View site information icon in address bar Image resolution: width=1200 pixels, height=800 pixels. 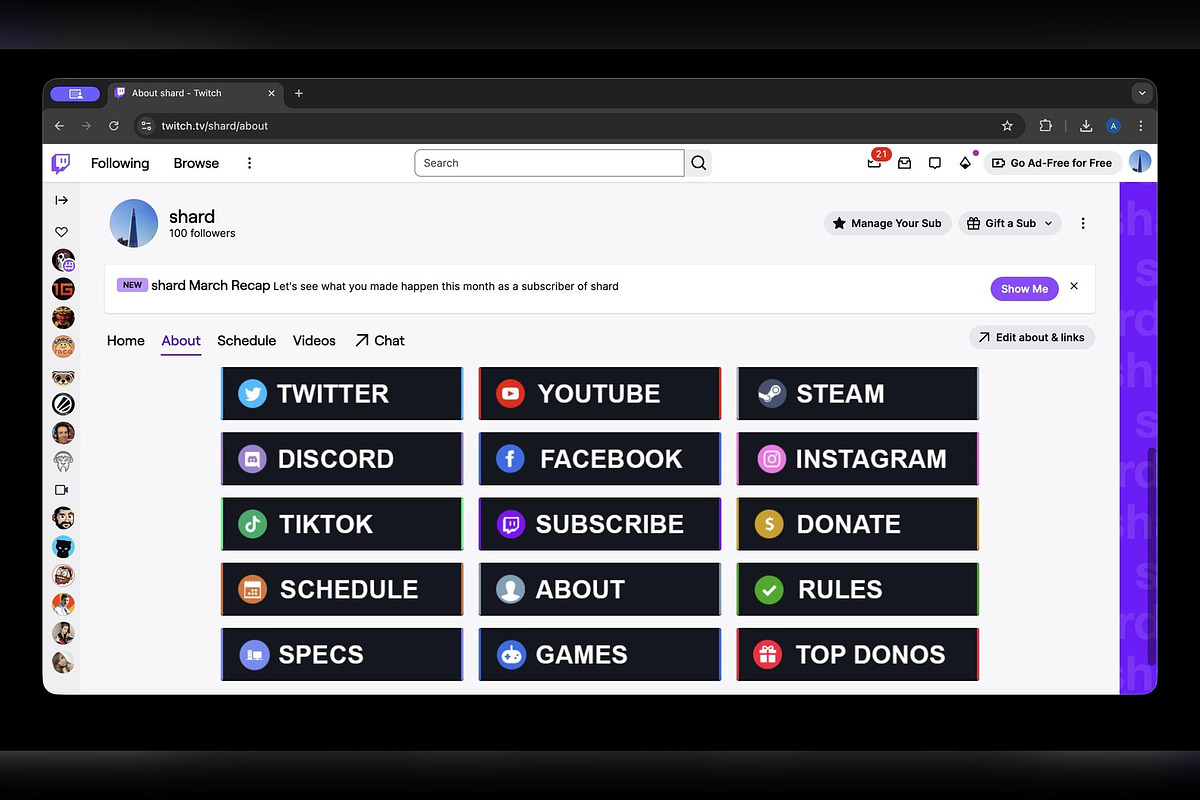click(146, 126)
